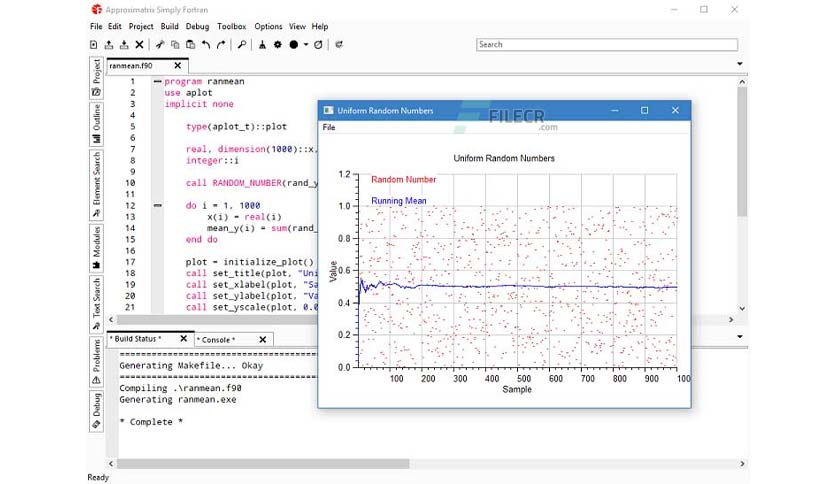Open the Problems side panel tab

[x=97, y=361]
